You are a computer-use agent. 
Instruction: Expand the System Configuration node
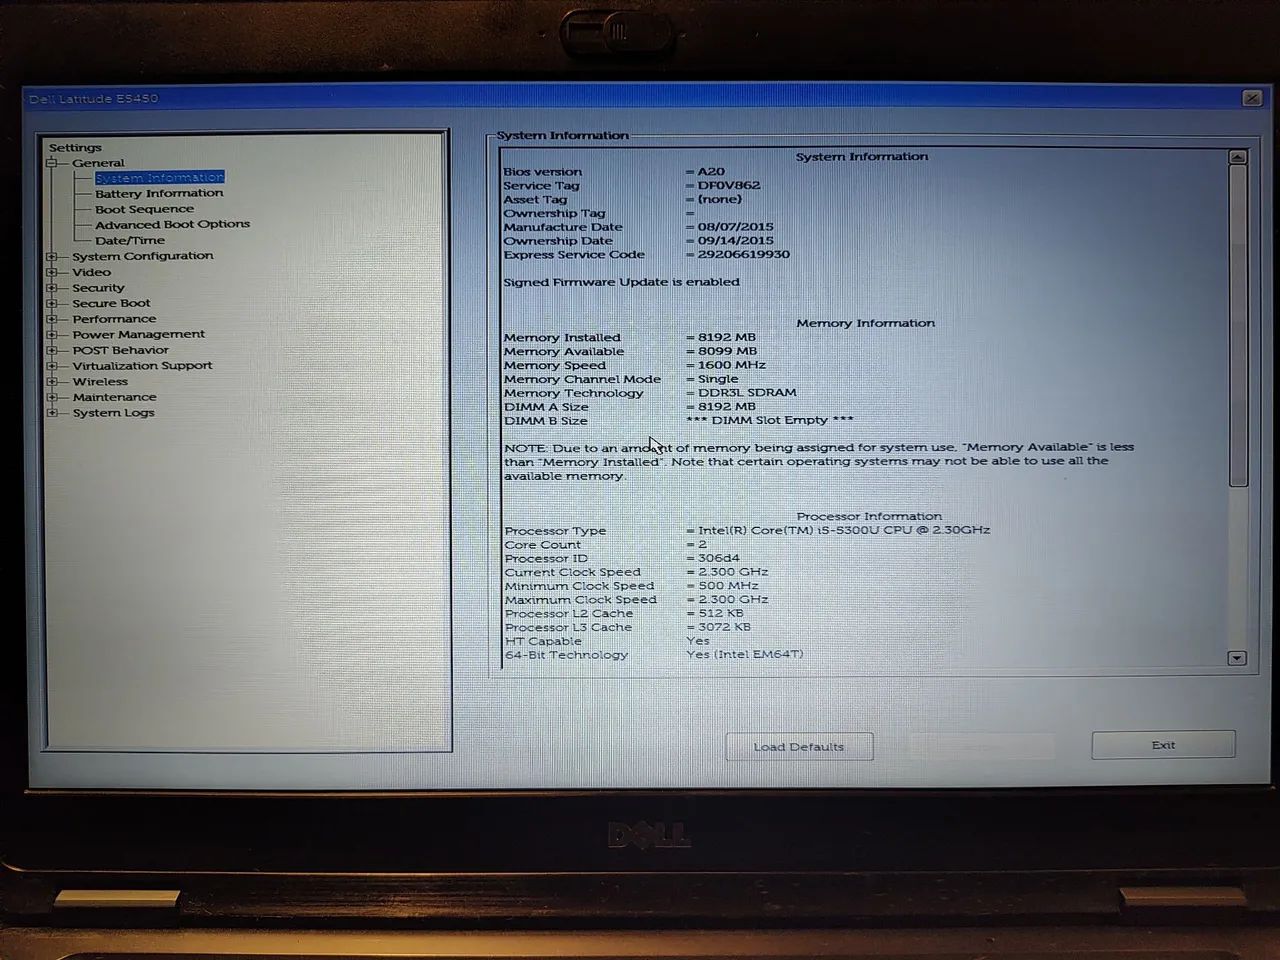(x=52, y=257)
